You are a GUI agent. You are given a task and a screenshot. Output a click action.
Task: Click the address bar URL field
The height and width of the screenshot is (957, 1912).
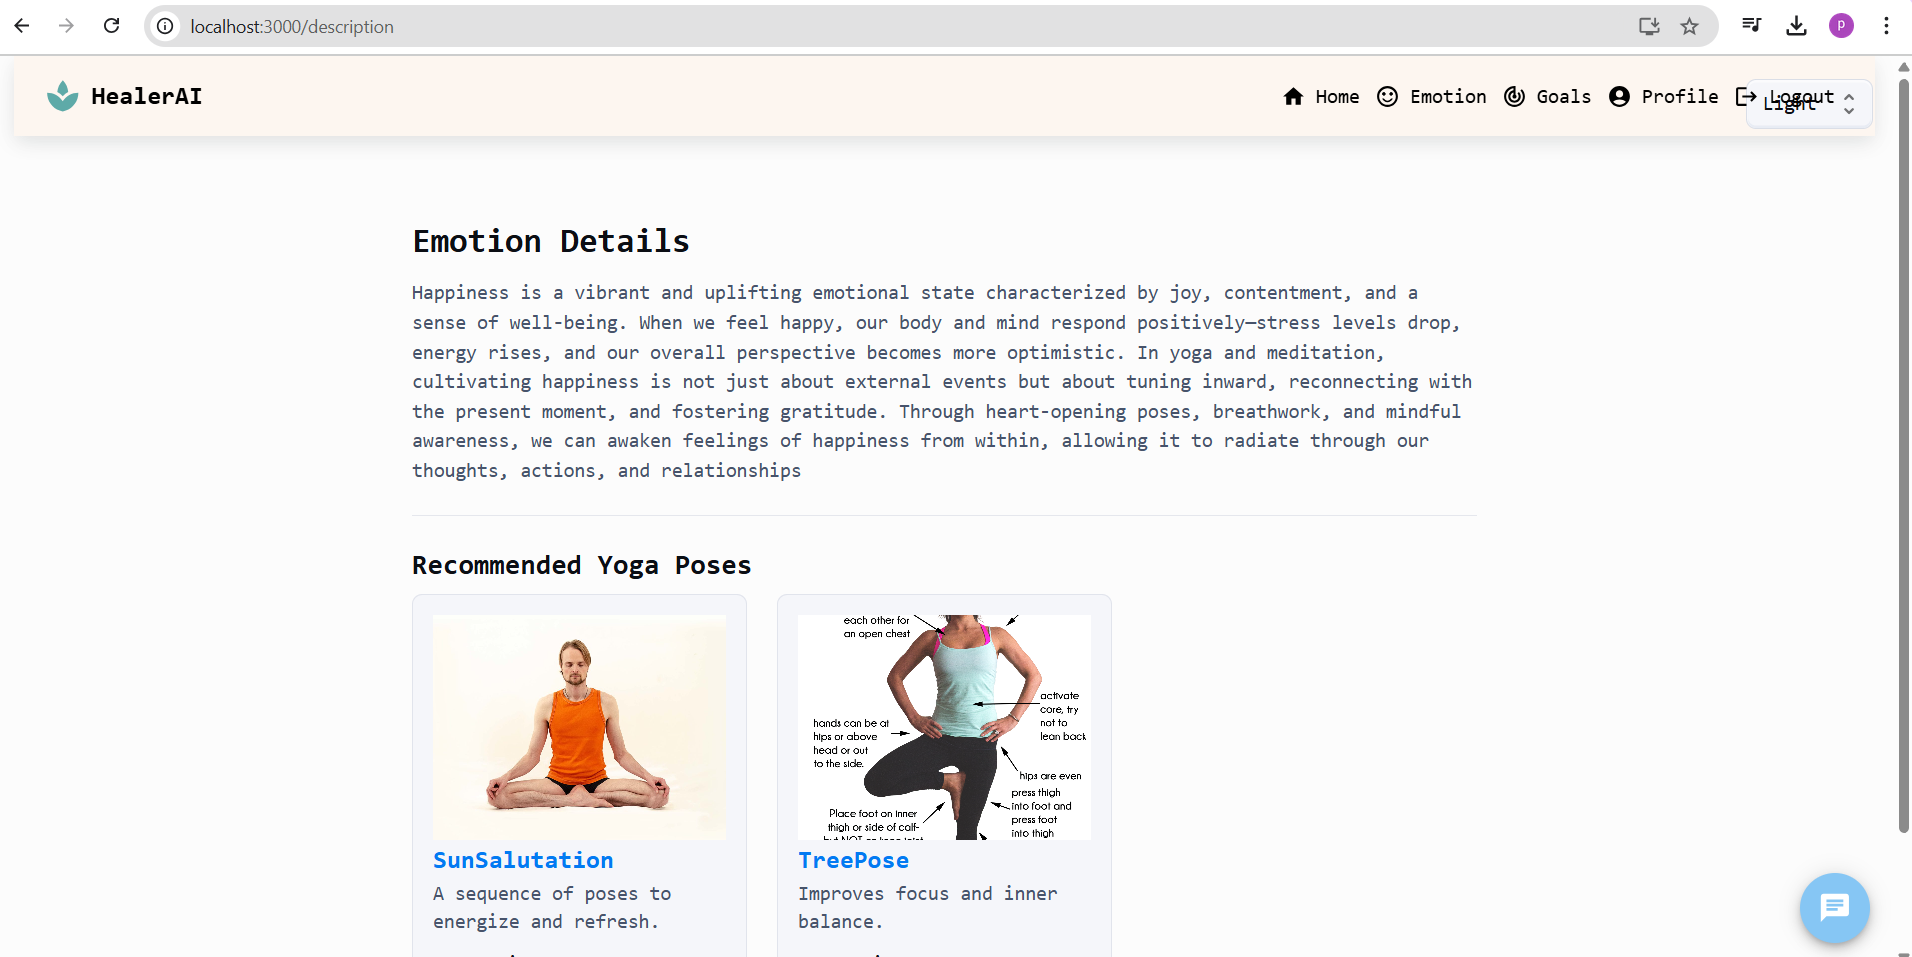900,26
